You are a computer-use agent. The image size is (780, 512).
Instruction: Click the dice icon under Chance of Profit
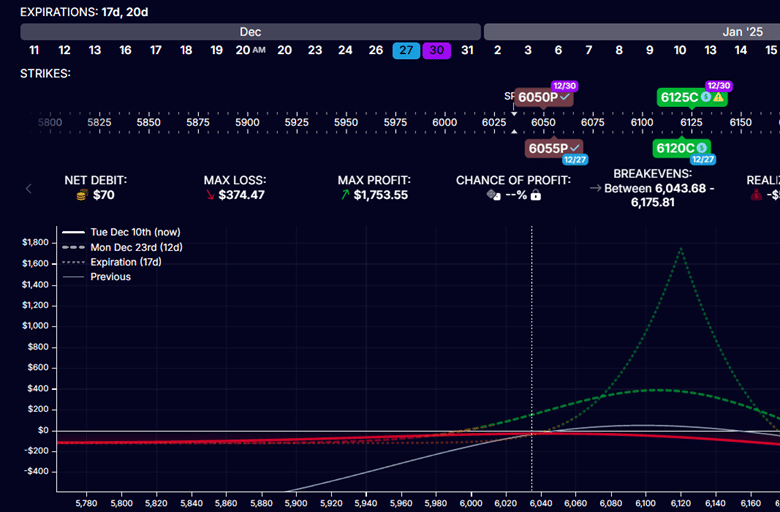point(493,195)
